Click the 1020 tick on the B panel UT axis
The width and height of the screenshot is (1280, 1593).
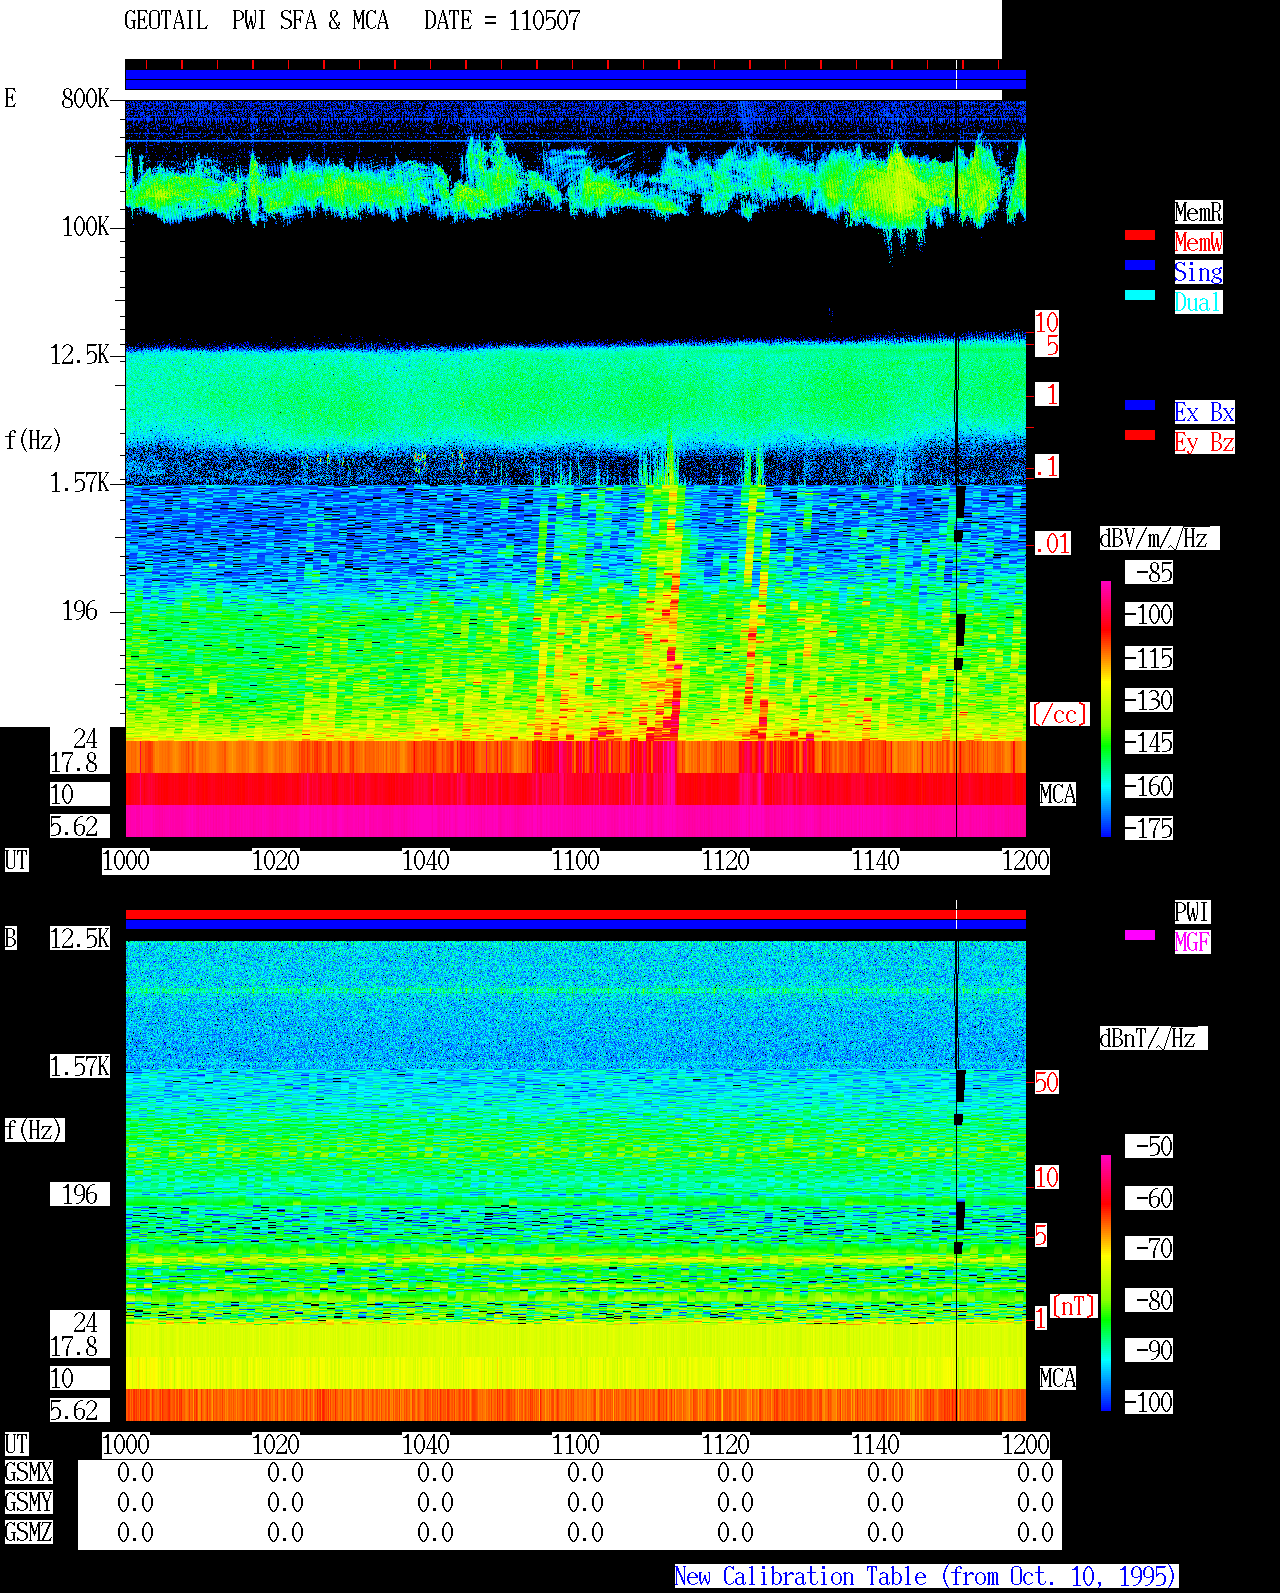[x=275, y=1444]
